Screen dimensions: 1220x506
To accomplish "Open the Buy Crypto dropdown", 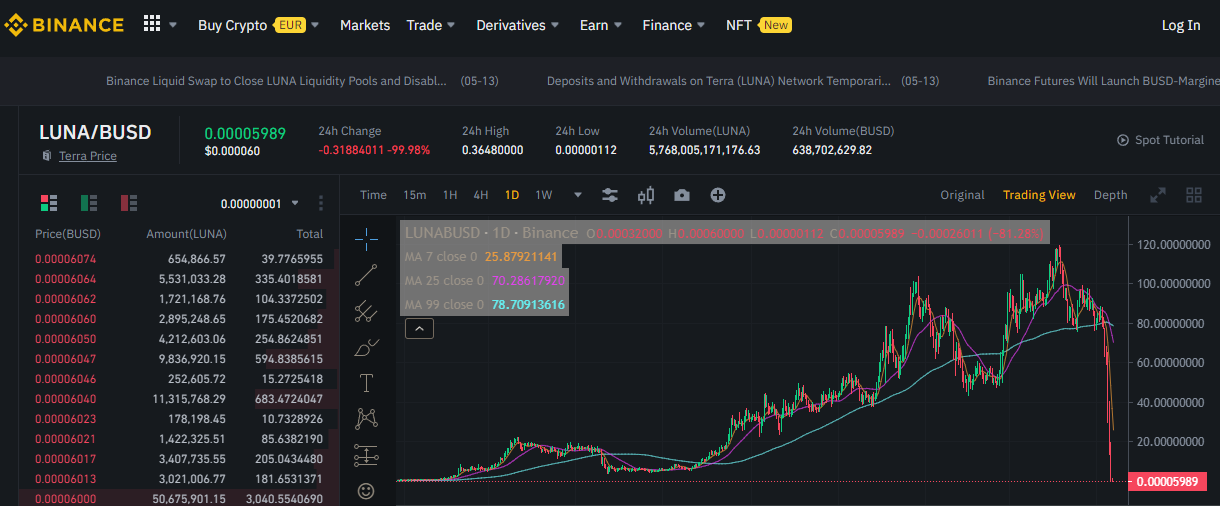I will pos(258,25).
